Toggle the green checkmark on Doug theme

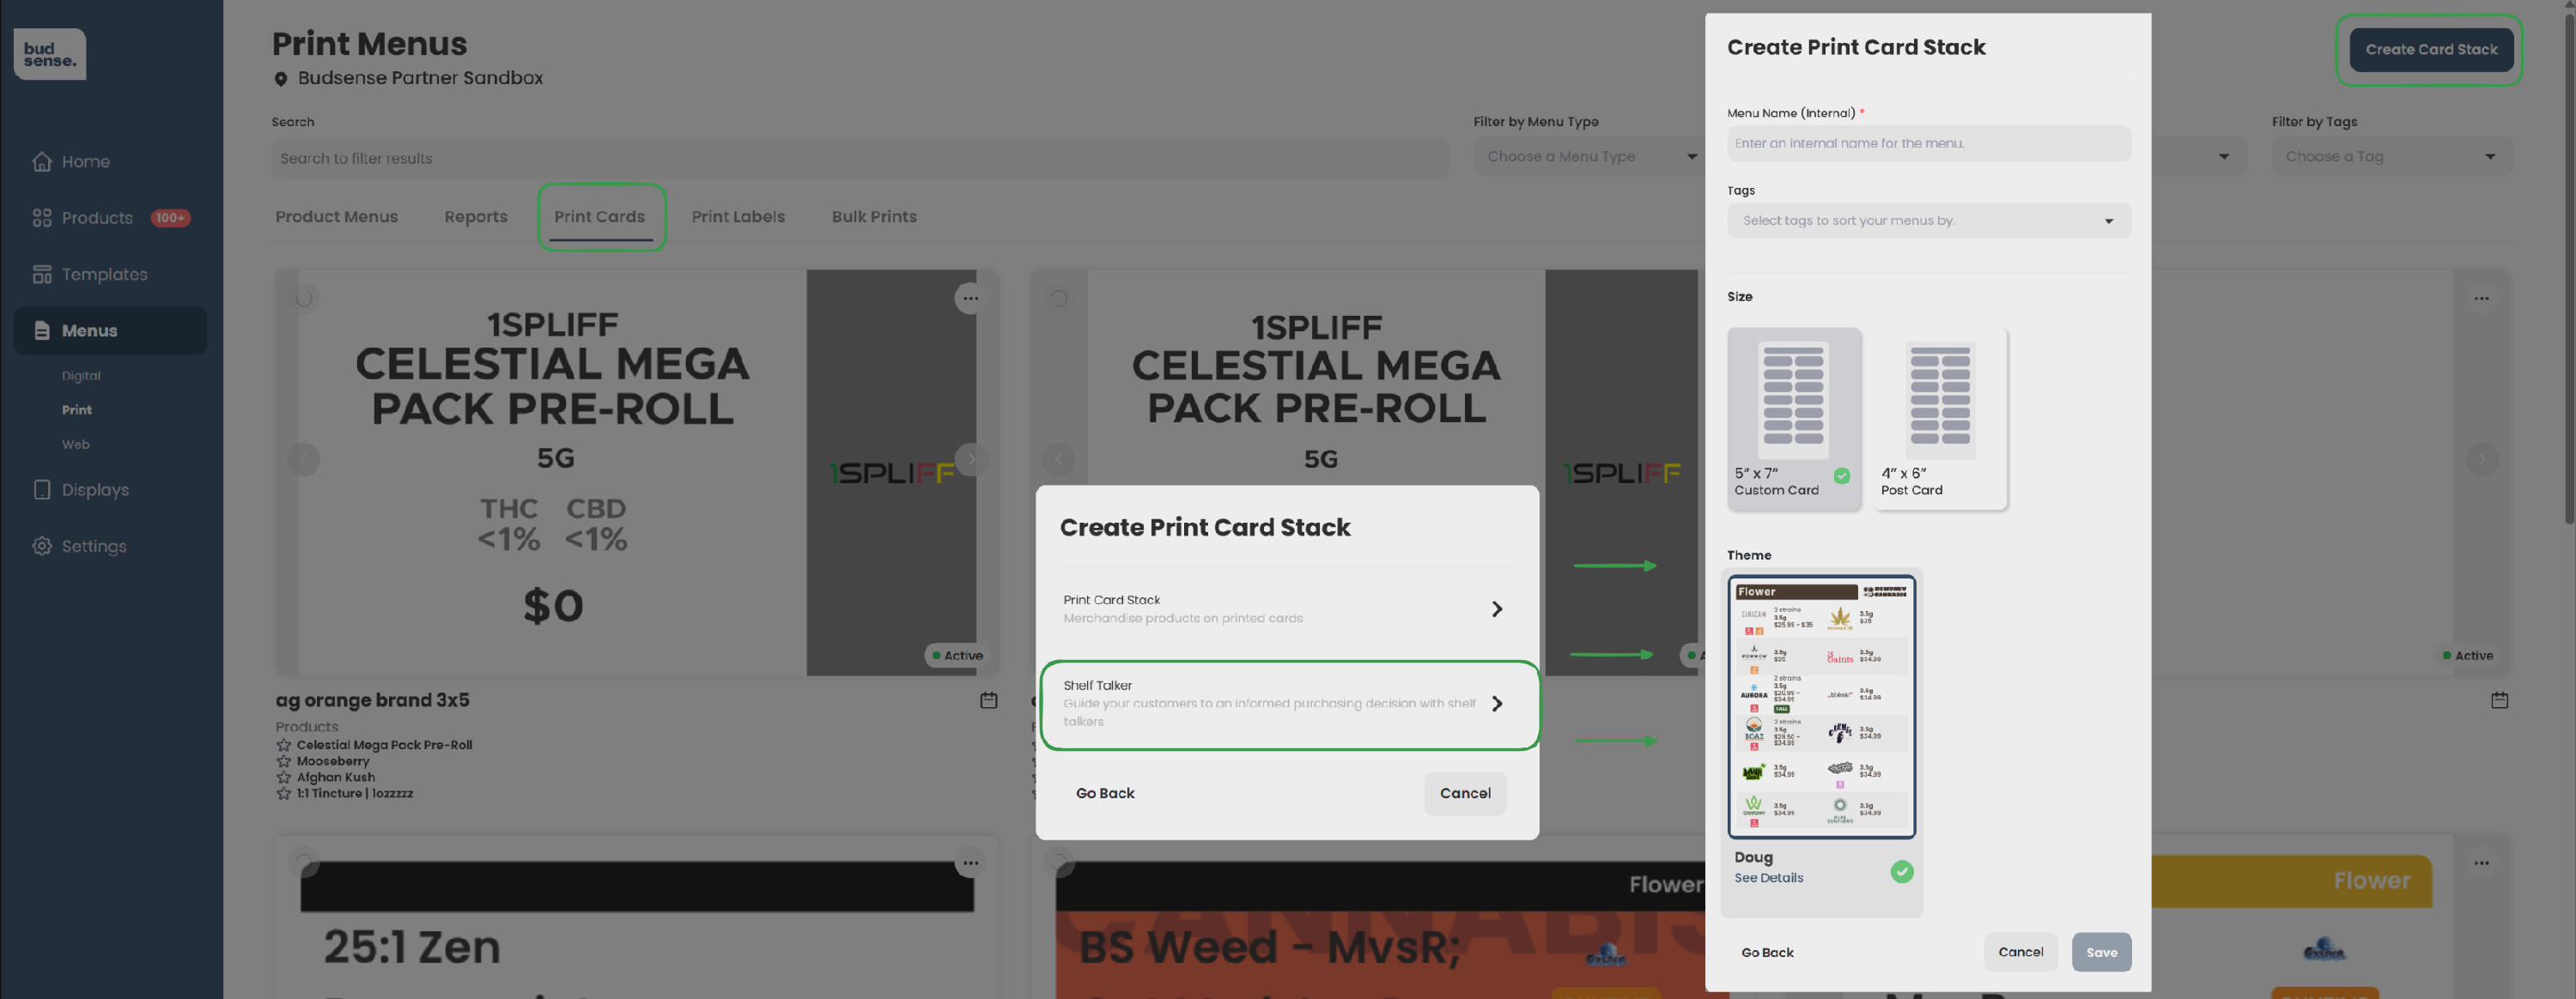1902,871
